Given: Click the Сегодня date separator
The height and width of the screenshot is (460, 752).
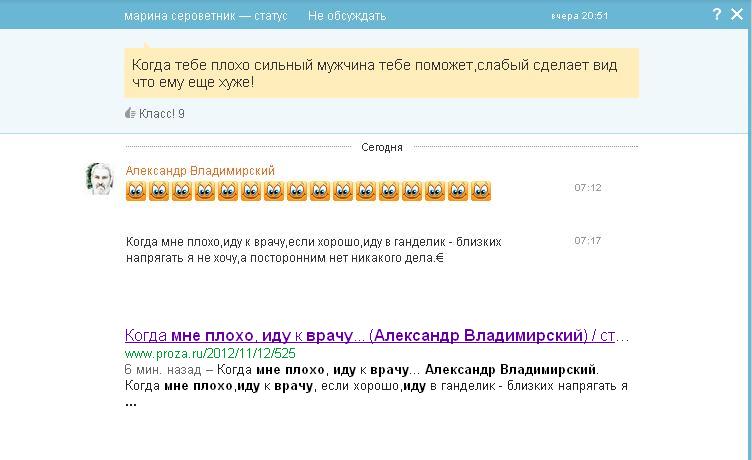Looking at the screenshot, I should pyautogui.click(x=381, y=147).
